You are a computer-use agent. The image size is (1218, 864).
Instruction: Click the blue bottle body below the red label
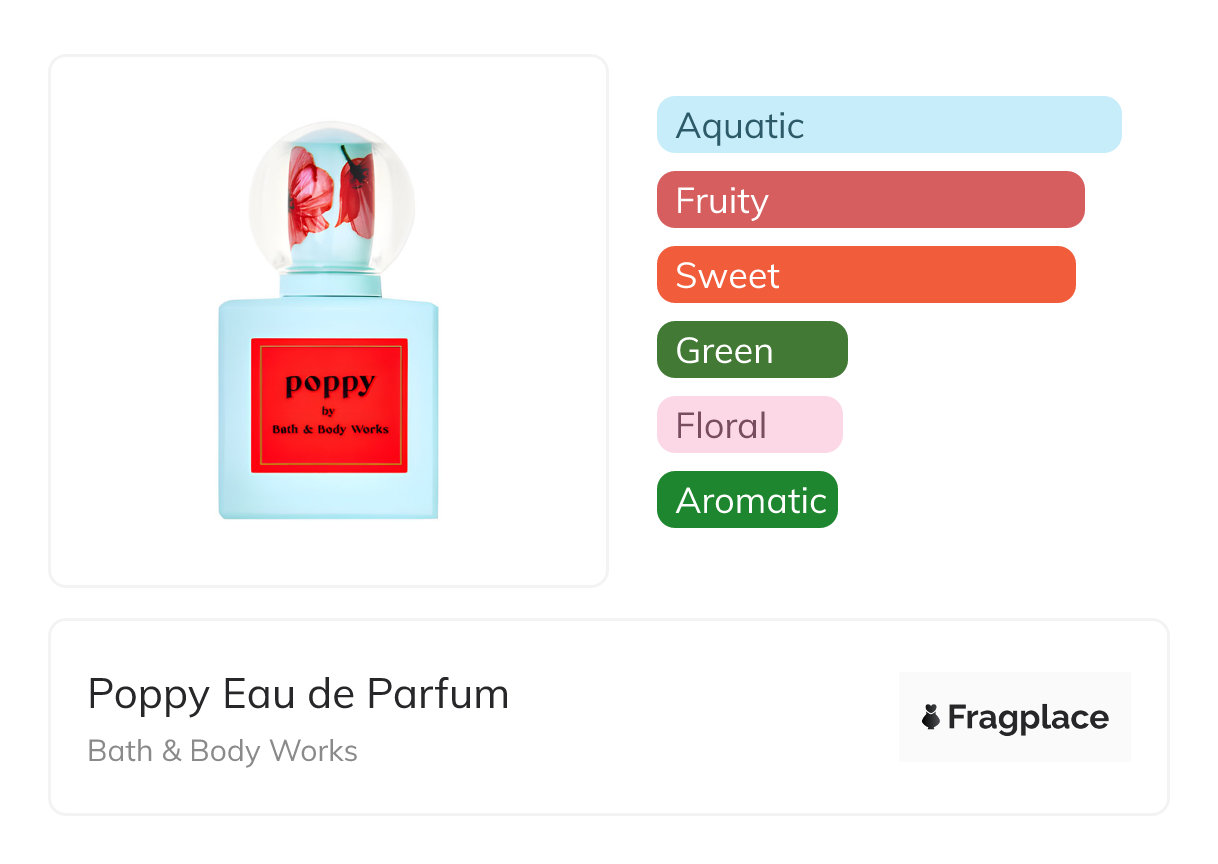coord(329,496)
